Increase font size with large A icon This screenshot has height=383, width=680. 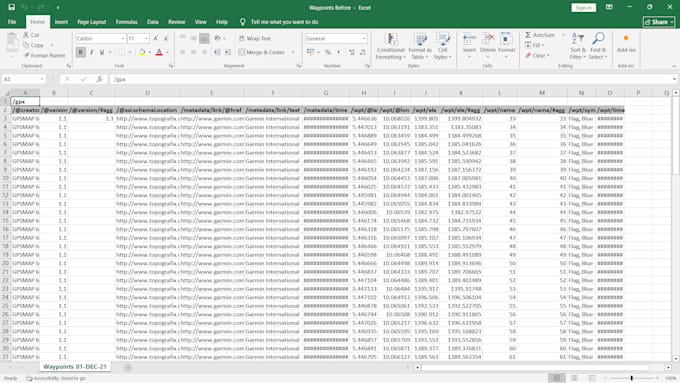pos(156,38)
